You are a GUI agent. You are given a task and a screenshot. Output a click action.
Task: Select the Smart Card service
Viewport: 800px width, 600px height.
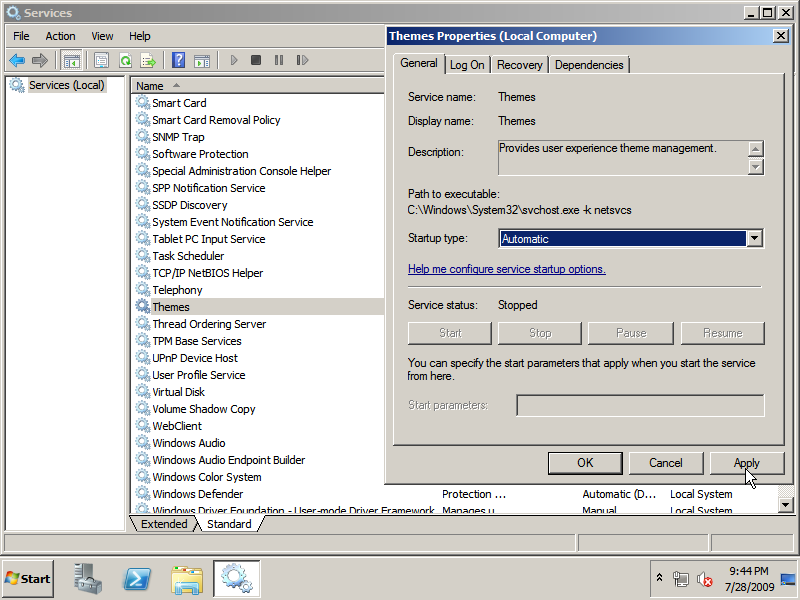click(179, 103)
